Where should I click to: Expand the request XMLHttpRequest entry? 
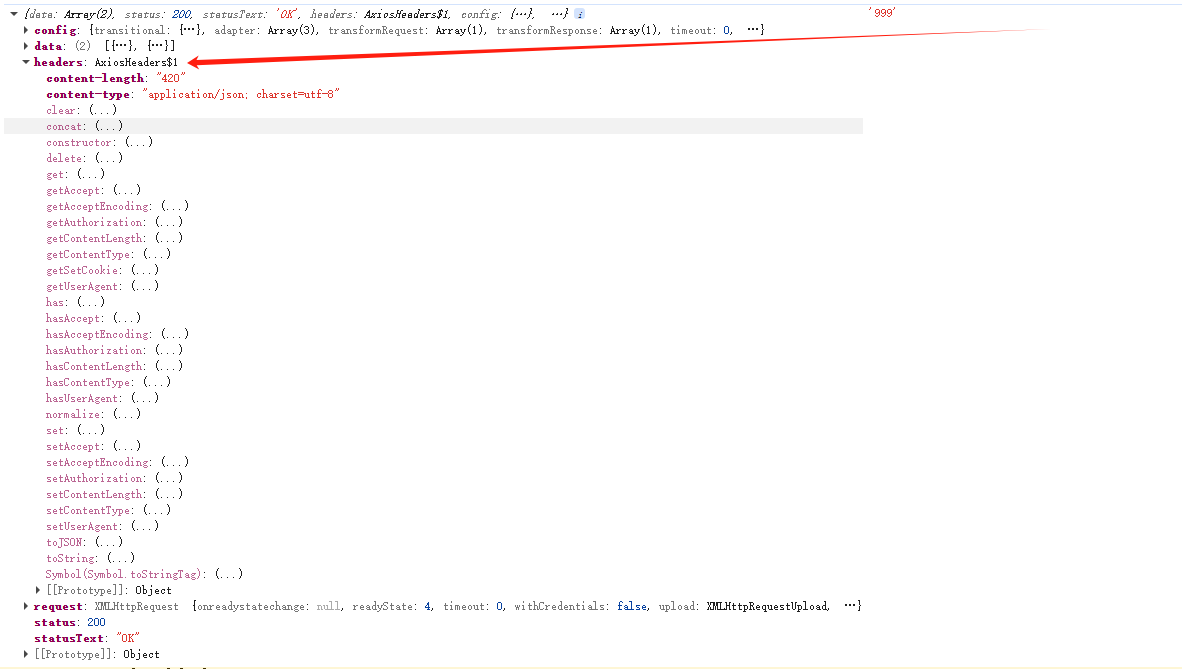pos(26,606)
